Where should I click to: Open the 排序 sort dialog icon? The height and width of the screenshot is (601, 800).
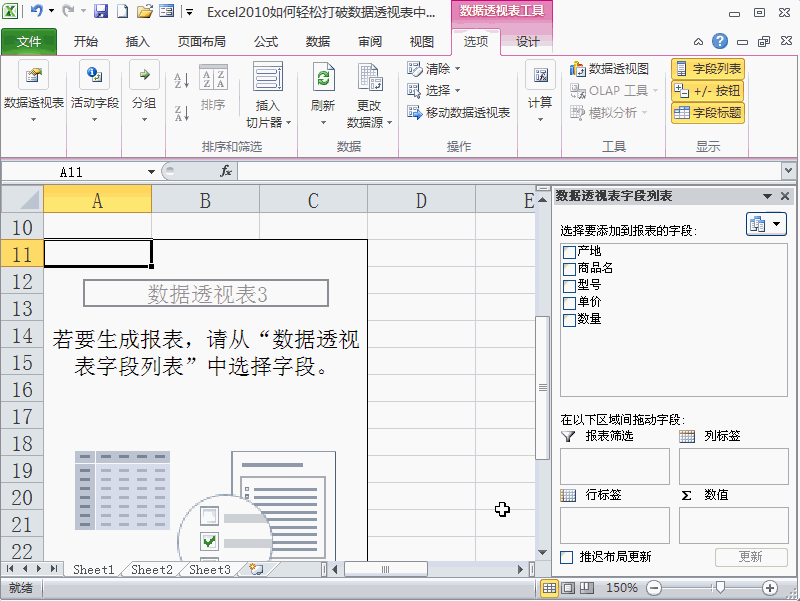point(213,77)
